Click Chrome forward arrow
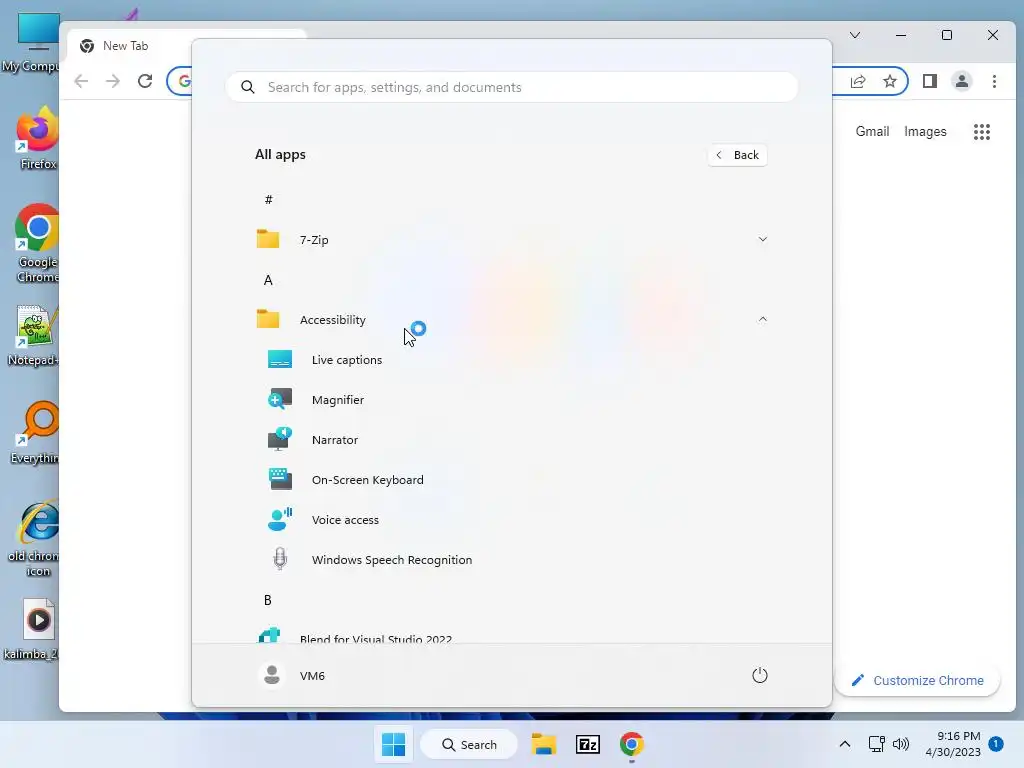 [113, 81]
